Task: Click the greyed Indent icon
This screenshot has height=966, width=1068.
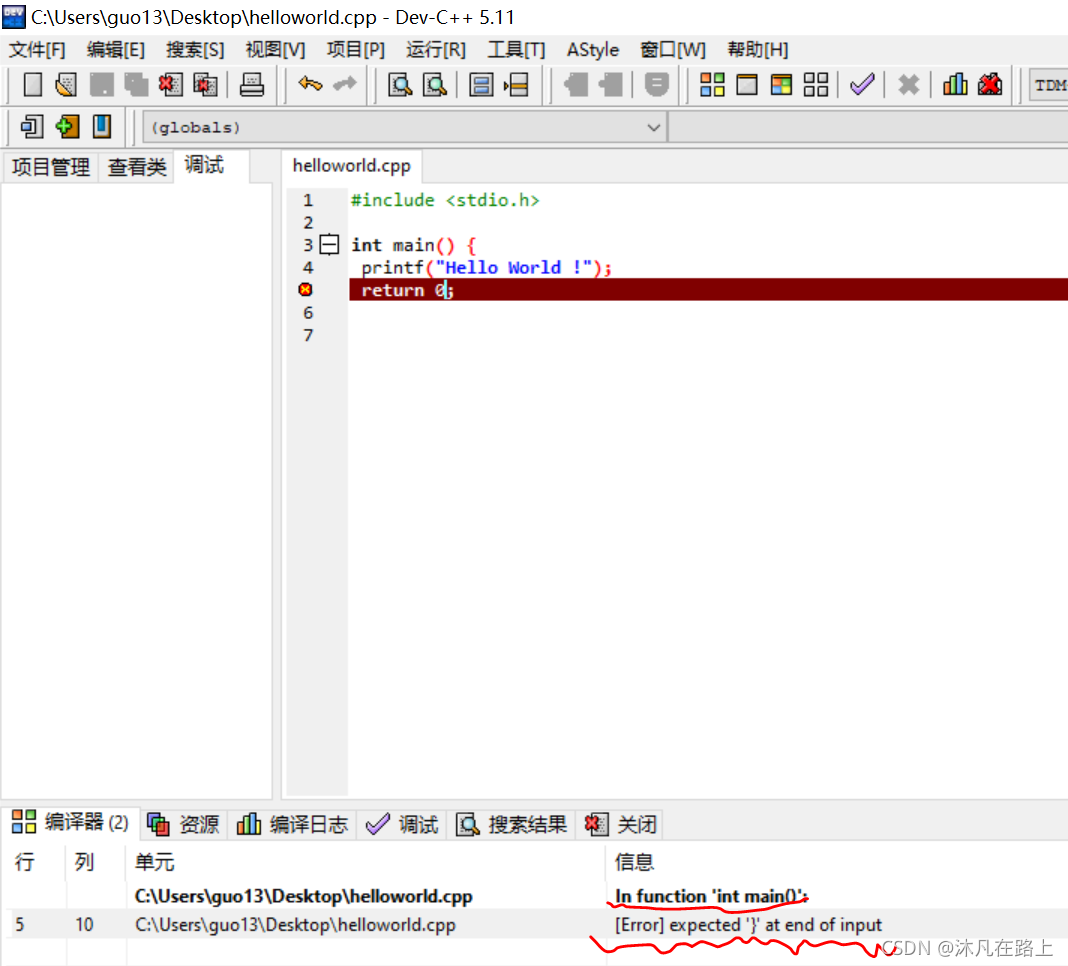Action: click(610, 84)
